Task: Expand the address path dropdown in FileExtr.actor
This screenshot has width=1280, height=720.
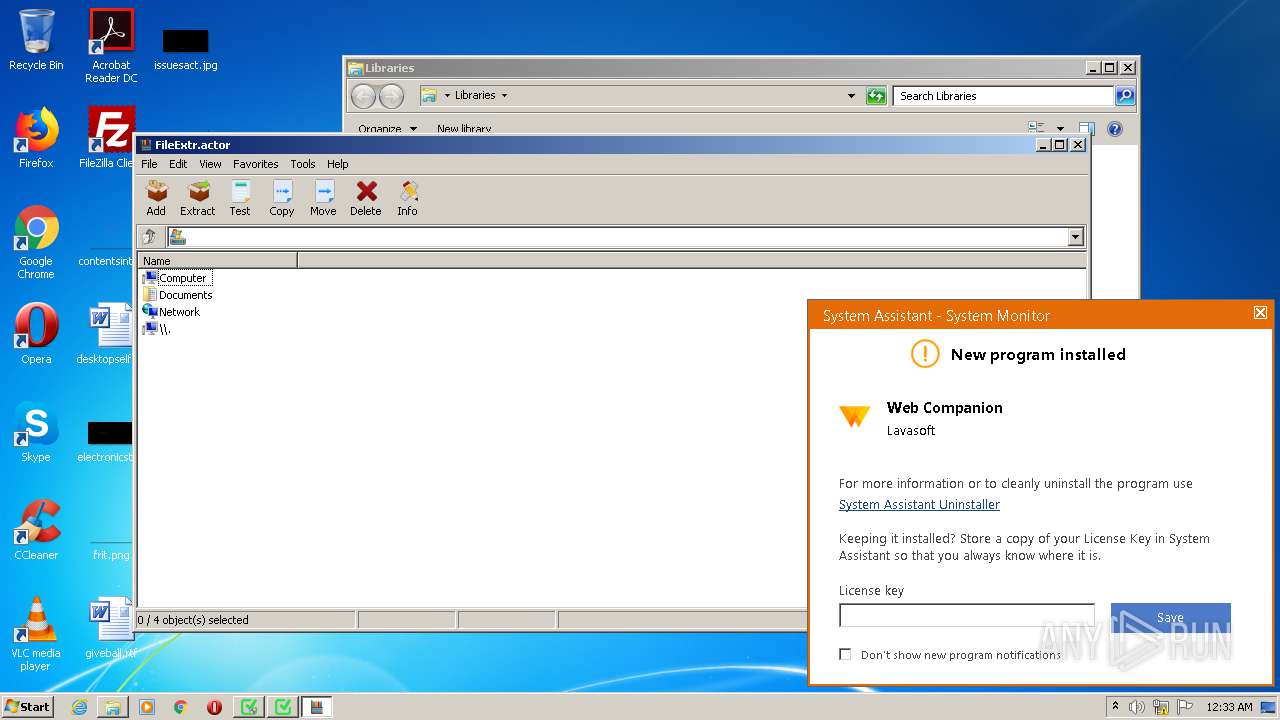Action: point(1076,237)
